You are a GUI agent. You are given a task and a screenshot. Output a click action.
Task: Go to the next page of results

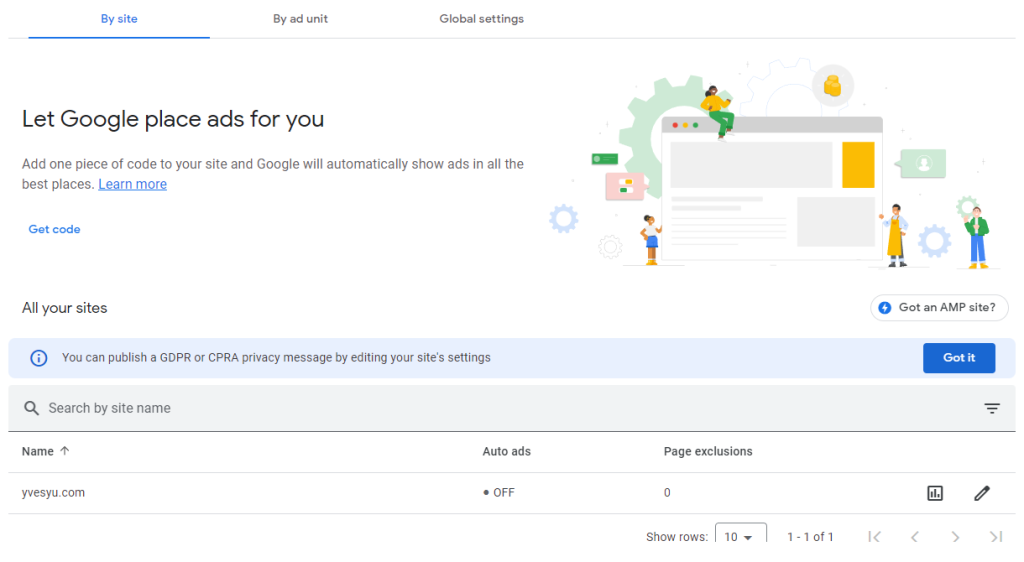pos(955,537)
